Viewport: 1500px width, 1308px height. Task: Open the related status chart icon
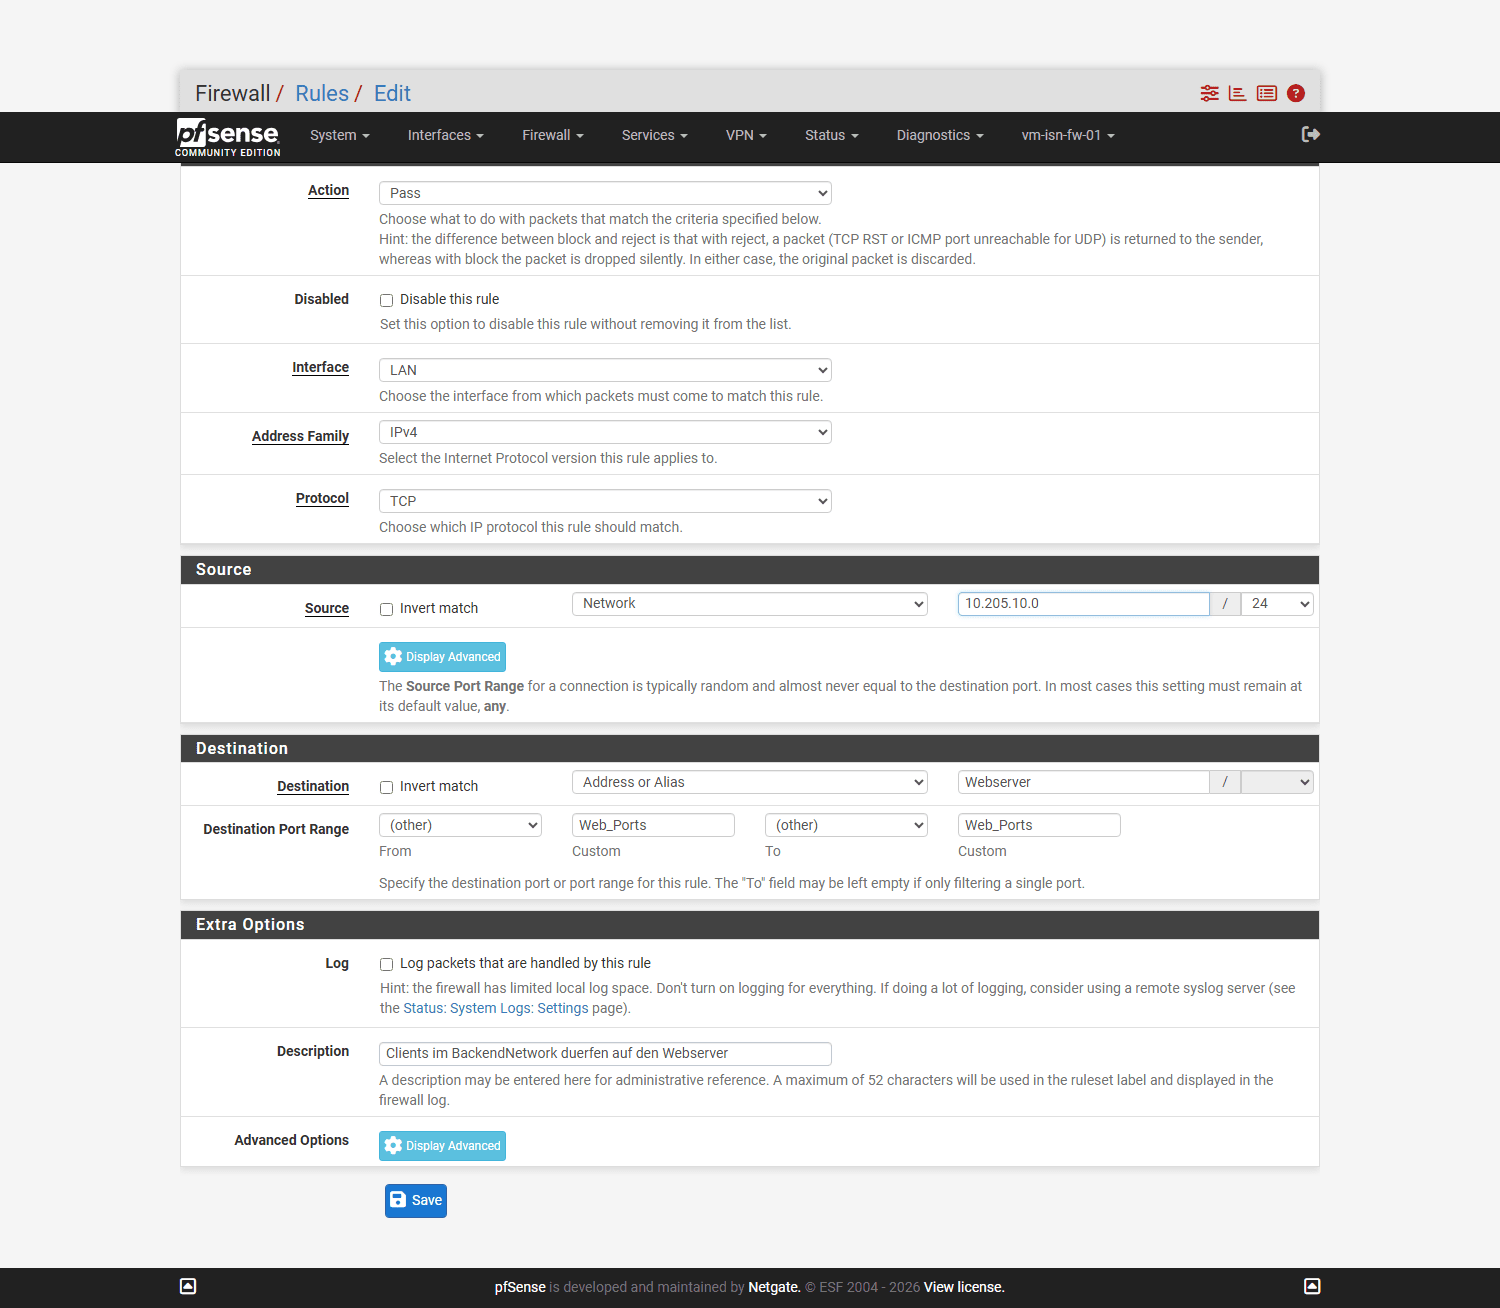[x=1238, y=93]
